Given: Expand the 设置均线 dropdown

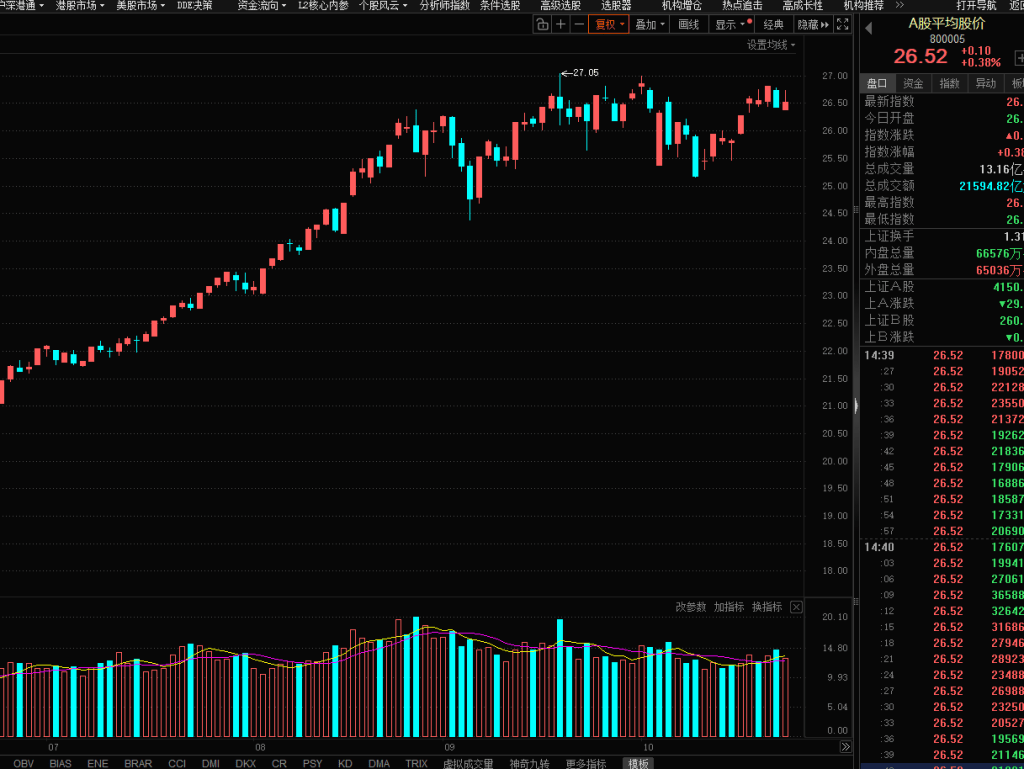Looking at the screenshot, I should coord(771,45).
